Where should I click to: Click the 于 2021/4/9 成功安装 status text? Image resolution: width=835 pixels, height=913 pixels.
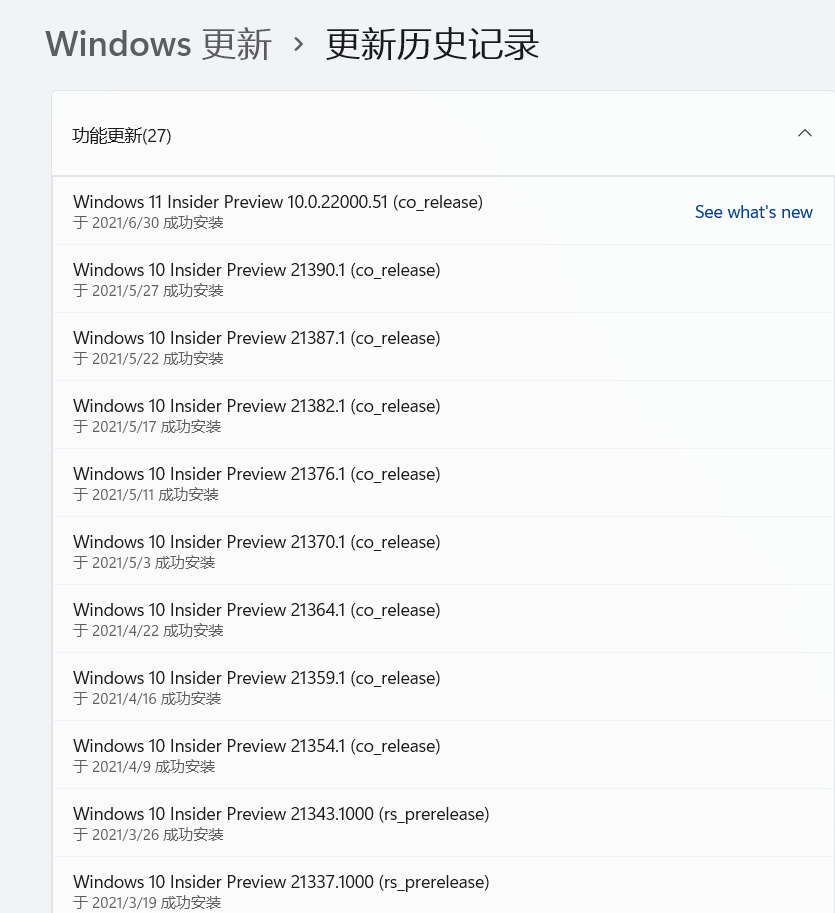click(144, 766)
